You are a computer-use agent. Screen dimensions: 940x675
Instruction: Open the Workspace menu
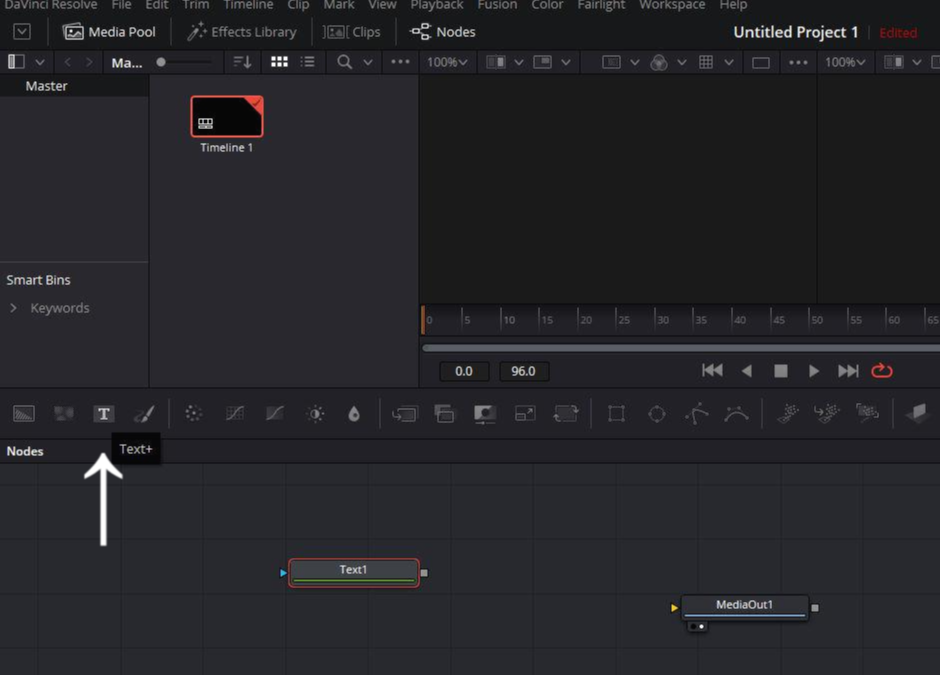click(x=672, y=5)
